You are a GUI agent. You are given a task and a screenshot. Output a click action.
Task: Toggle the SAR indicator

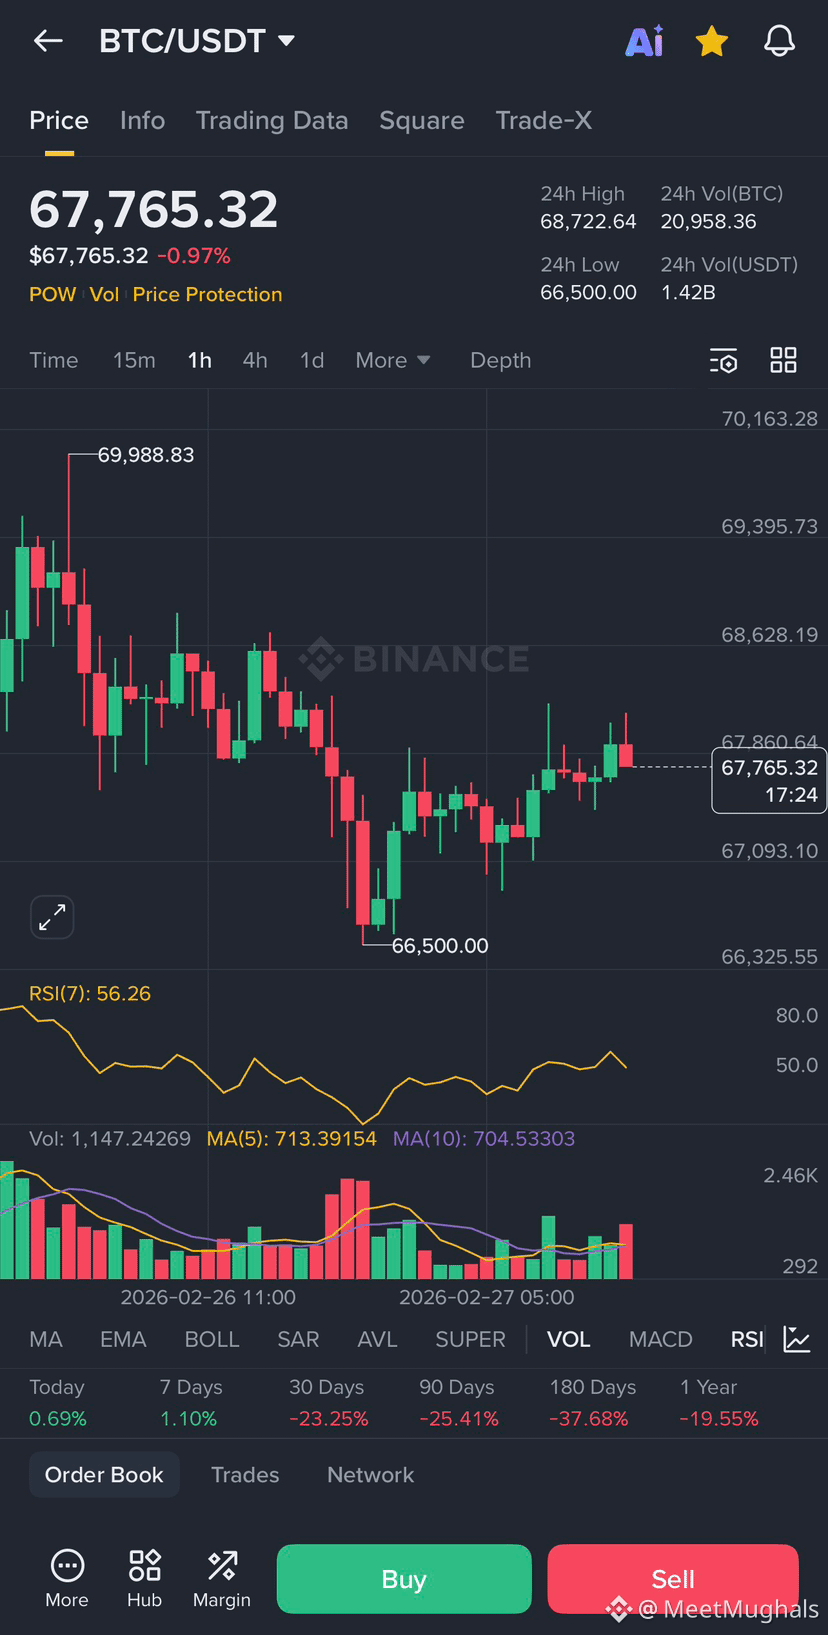click(x=298, y=1339)
